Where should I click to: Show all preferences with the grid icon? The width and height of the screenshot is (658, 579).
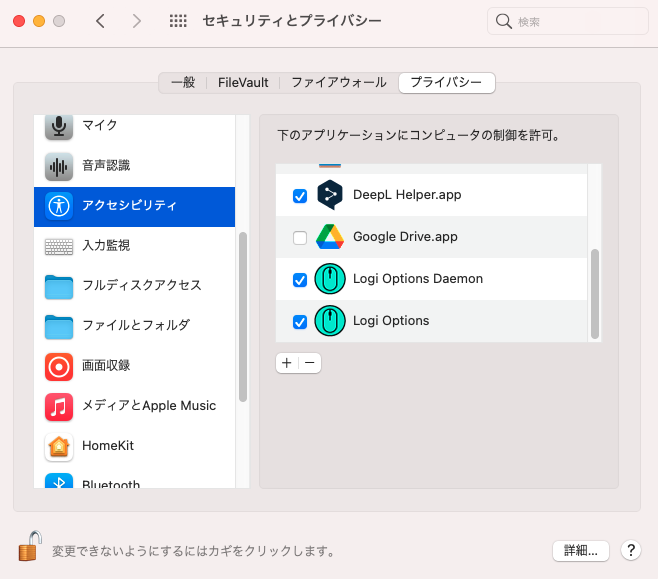pos(178,21)
